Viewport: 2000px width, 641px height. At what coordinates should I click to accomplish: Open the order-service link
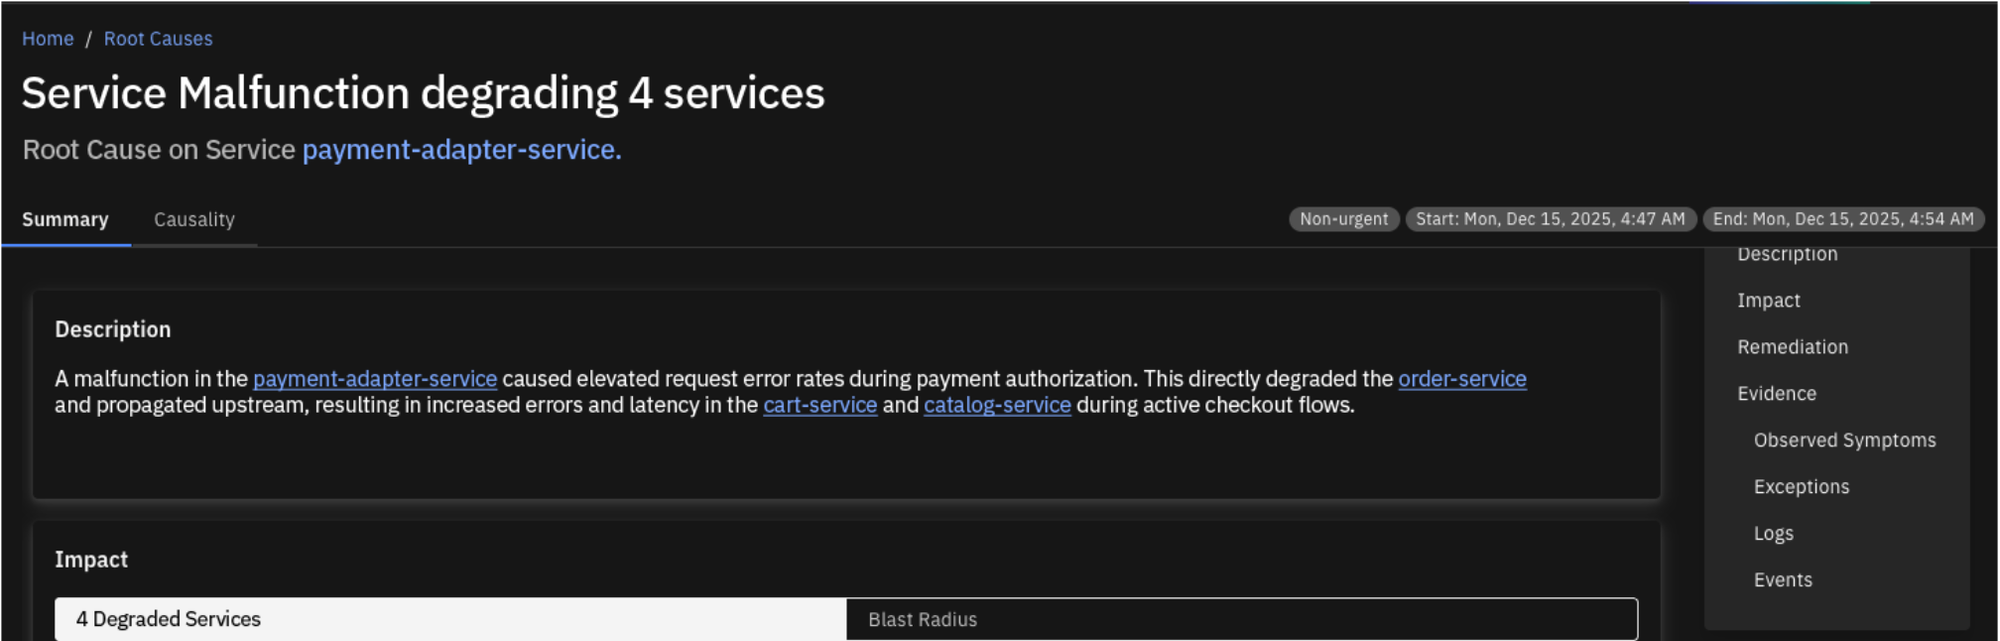click(x=1461, y=379)
